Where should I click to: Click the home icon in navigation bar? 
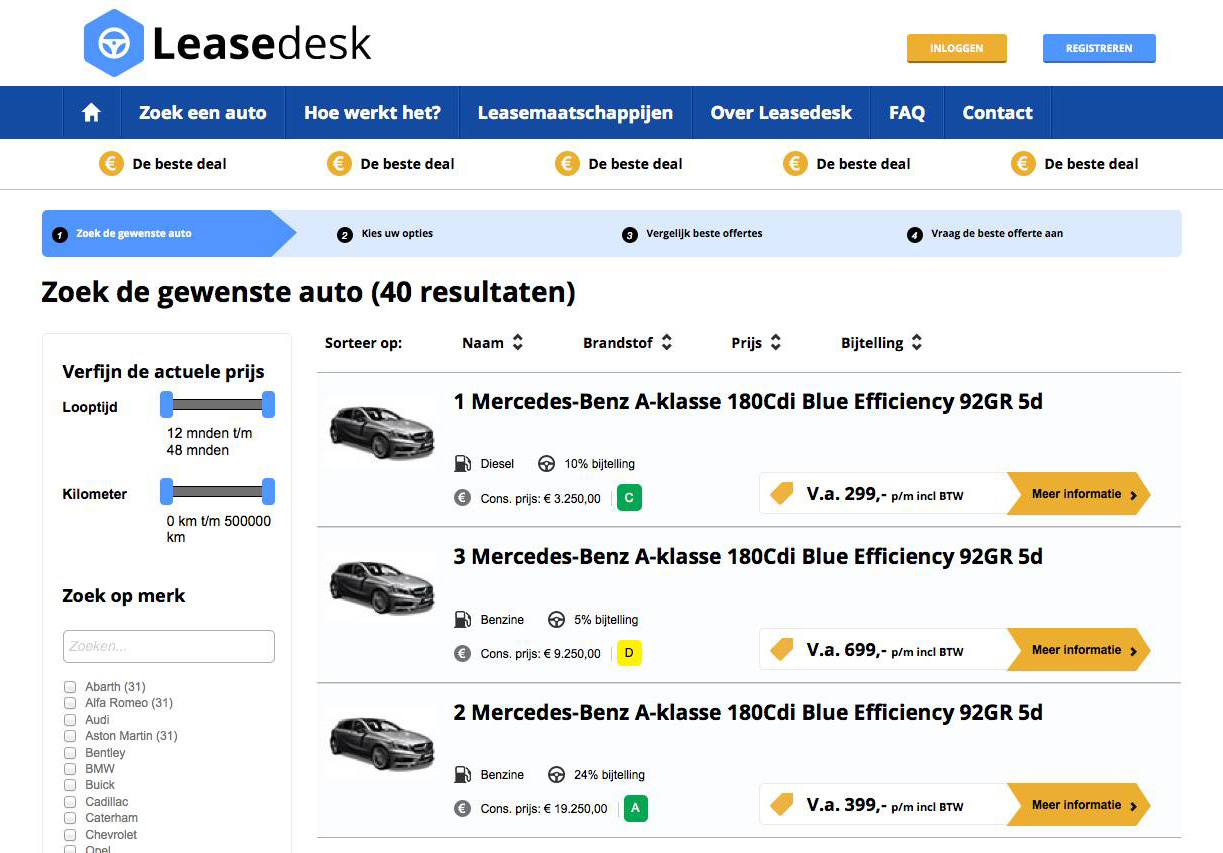(x=91, y=113)
